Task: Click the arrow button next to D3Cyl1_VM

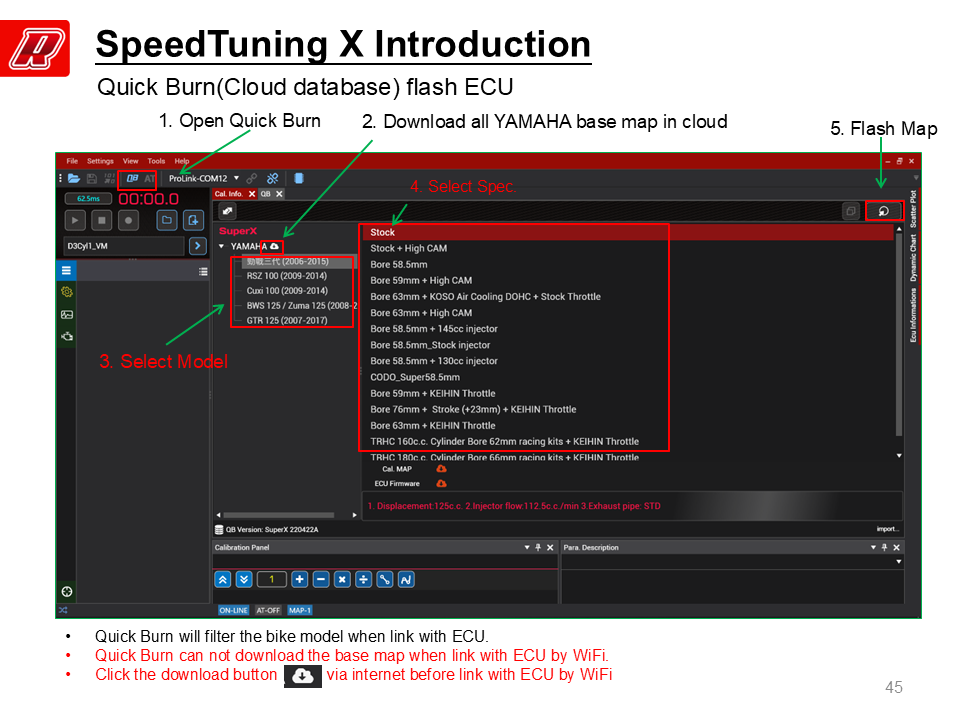Action: pos(197,246)
